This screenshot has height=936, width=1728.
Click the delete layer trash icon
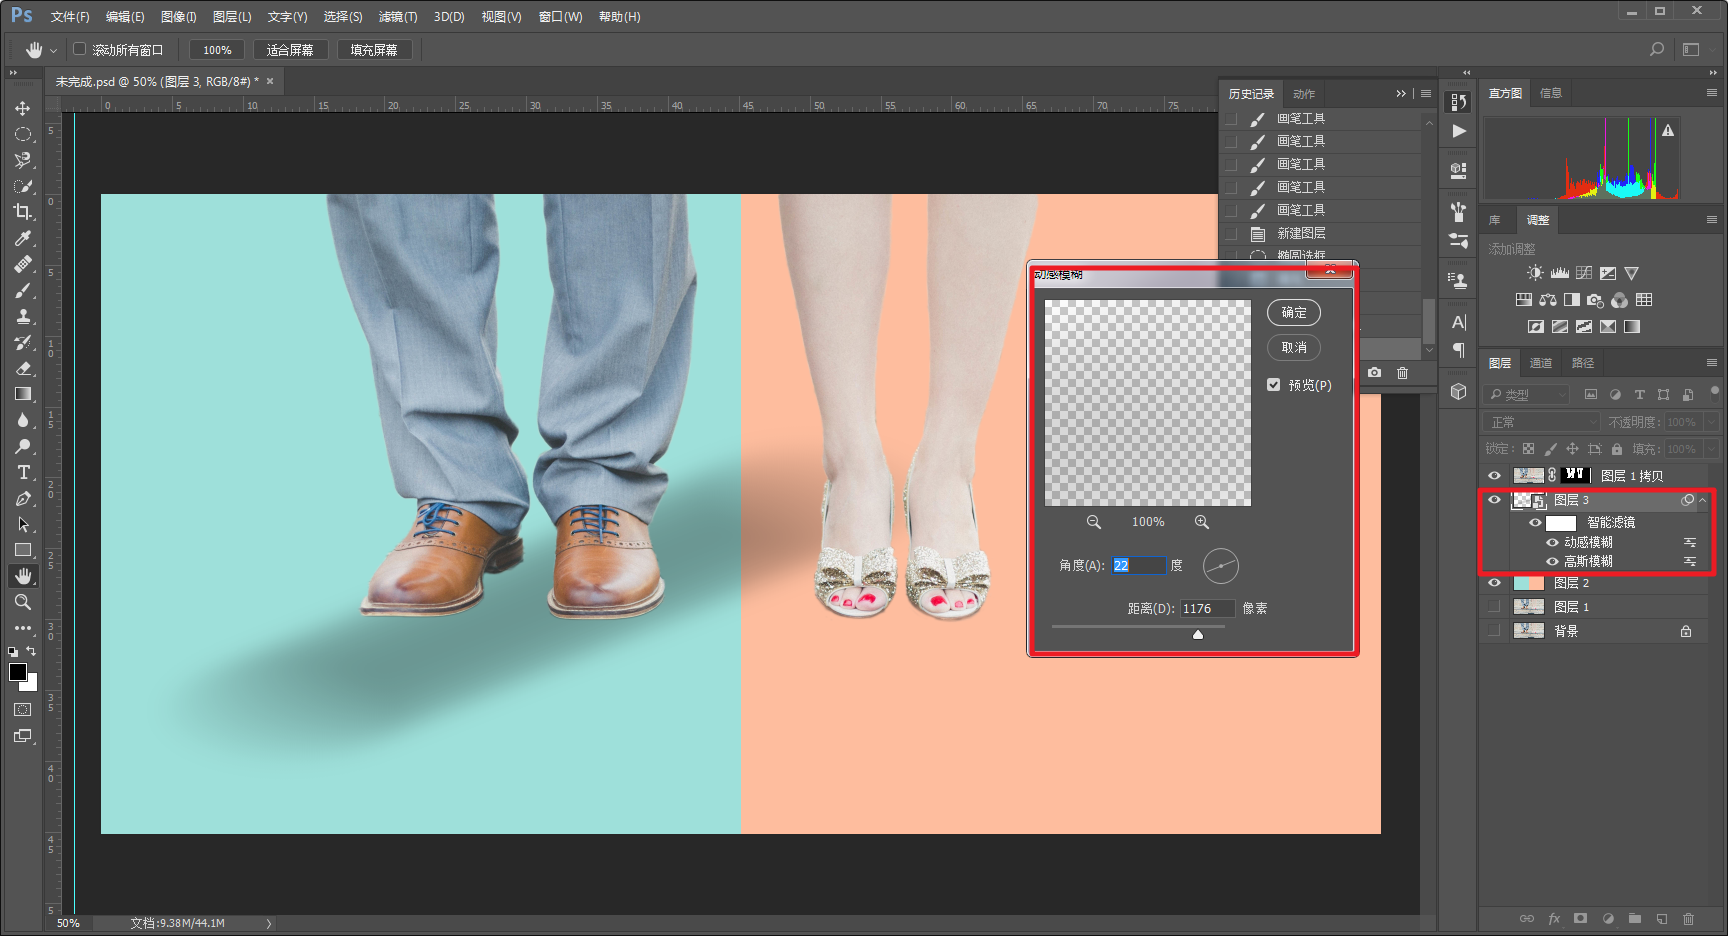pos(1688,918)
